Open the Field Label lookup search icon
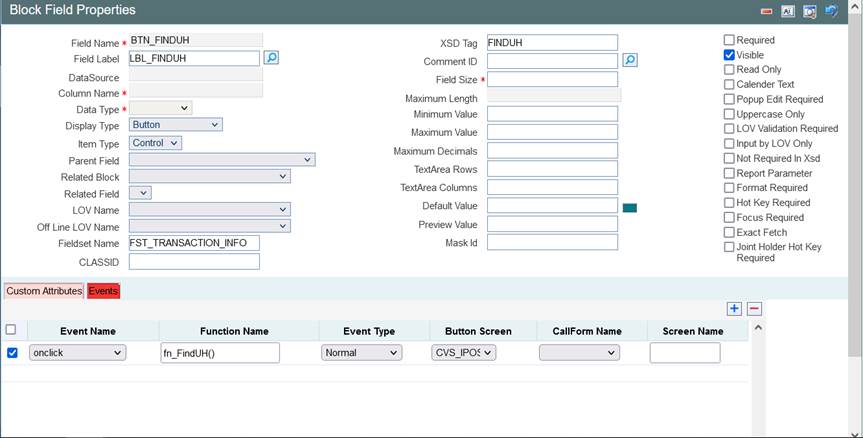The width and height of the screenshot is (863, 438). coord(271,57)
